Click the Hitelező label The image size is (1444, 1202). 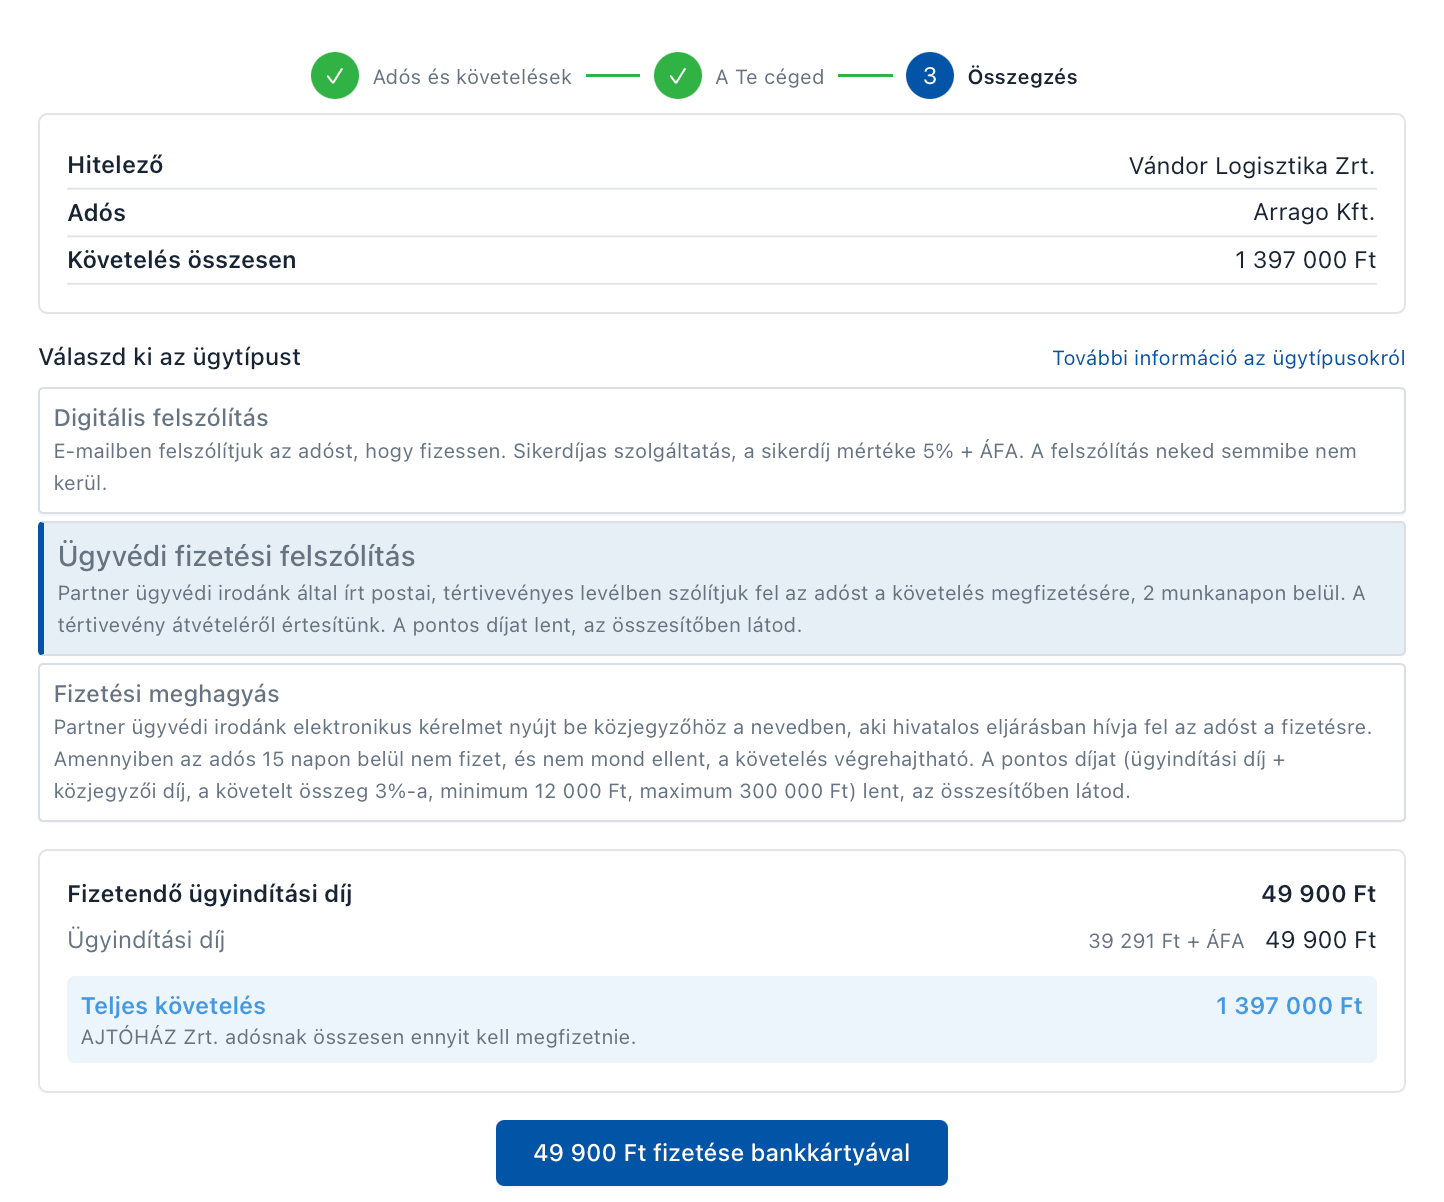coord(115,166)
